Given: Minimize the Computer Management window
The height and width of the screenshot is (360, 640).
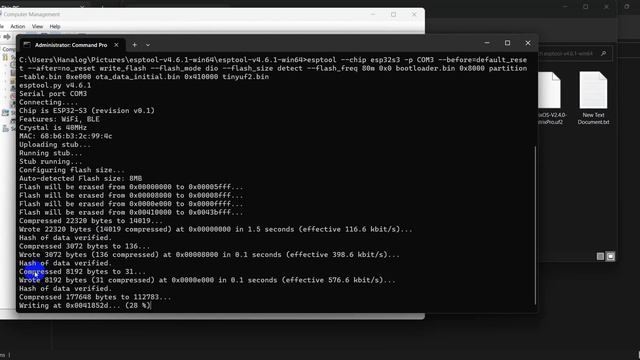Looking at the screenshot, I should click(373, 14).
